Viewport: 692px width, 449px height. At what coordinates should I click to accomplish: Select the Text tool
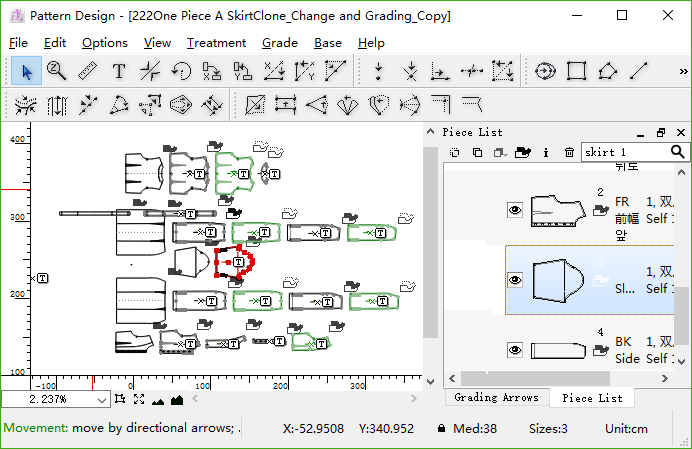[118, 71]
